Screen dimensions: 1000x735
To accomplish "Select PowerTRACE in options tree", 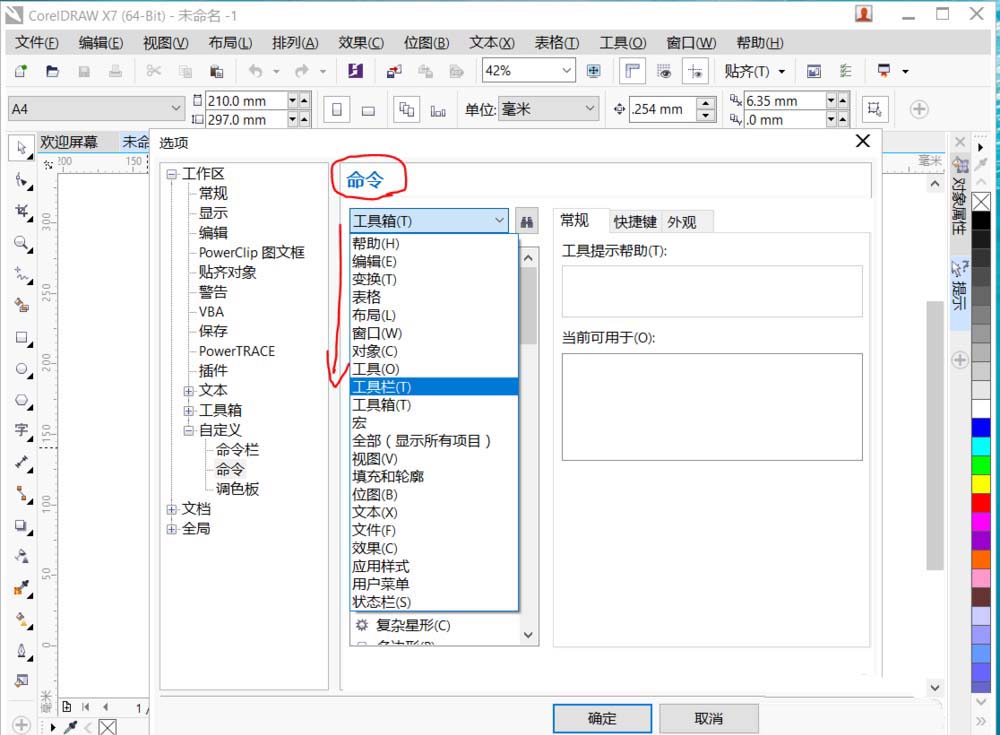I will [237, 351].
